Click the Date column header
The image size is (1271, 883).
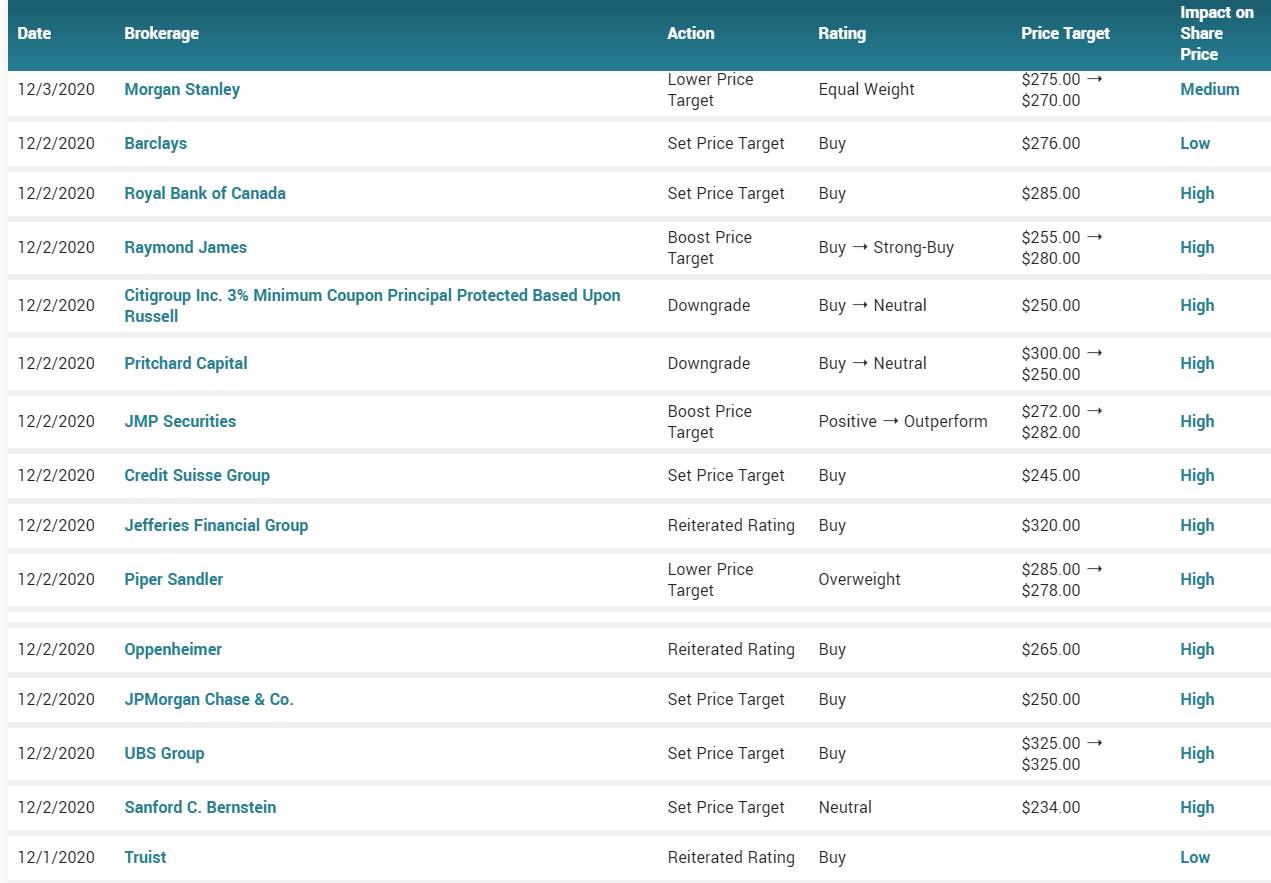(34, 33)
